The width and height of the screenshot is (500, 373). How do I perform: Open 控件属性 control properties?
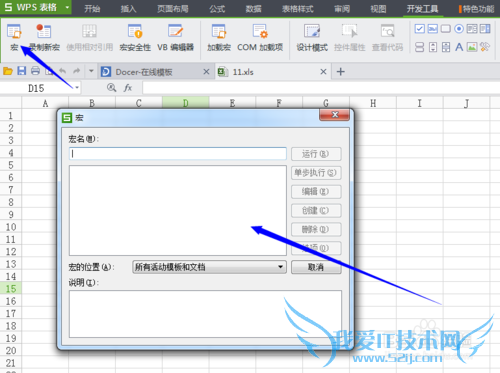(x=349, y=37)
